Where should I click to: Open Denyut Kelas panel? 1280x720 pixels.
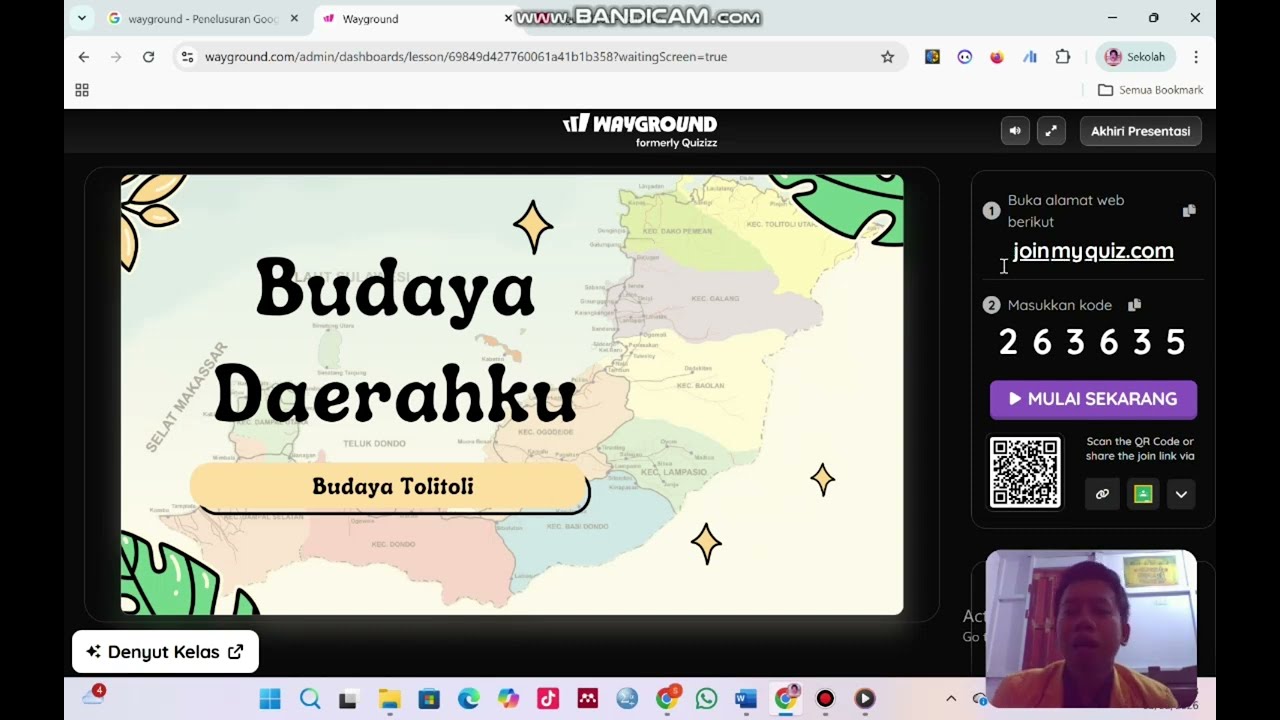pos(165,652)
